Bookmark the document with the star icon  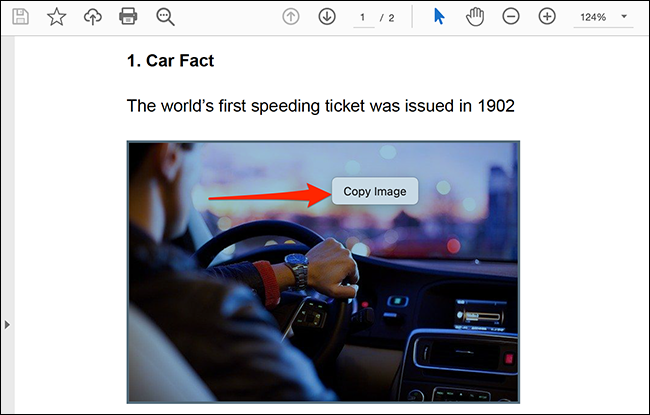point(57,17)
